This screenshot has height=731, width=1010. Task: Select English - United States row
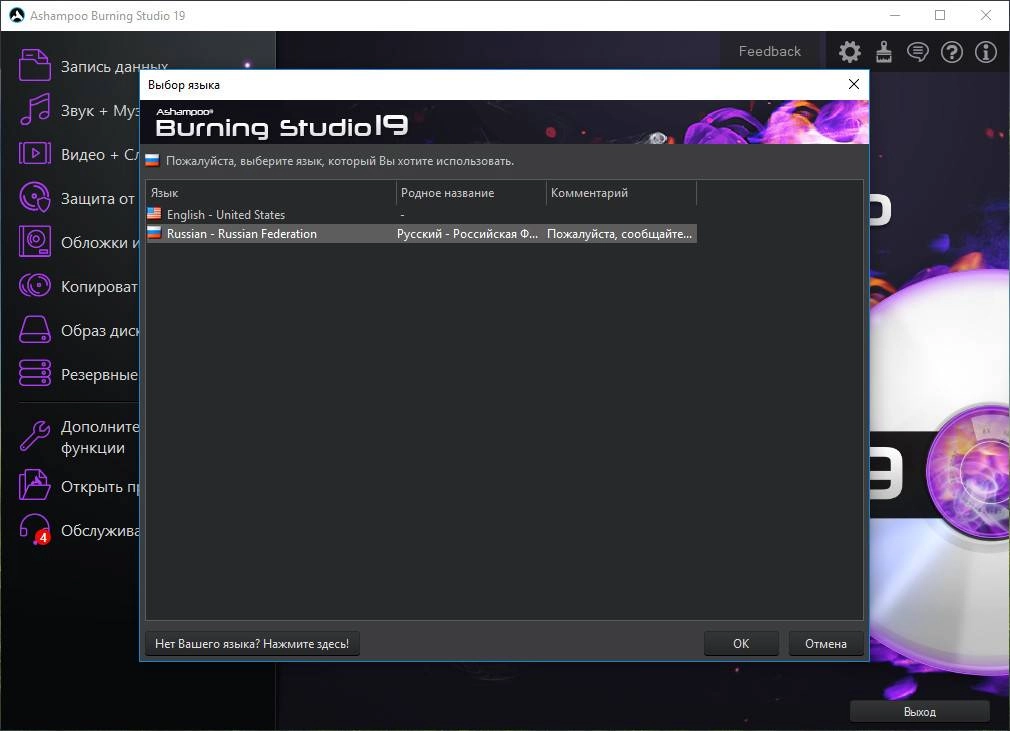pos(421,214)
